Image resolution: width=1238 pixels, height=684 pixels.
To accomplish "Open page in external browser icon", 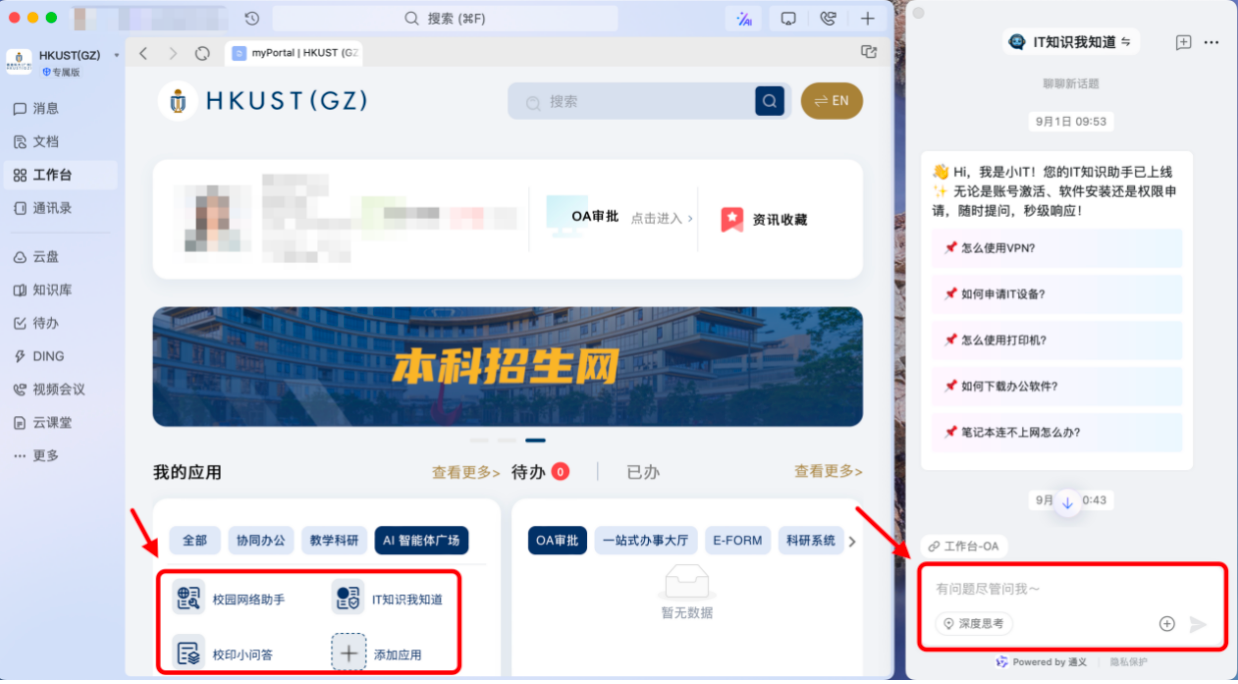I will pyautogui.click(x=869, y=52).
